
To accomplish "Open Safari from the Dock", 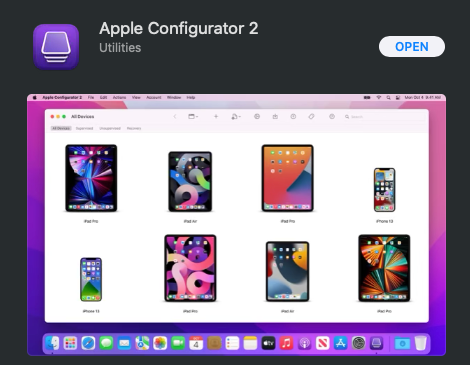I will [88, 343].
